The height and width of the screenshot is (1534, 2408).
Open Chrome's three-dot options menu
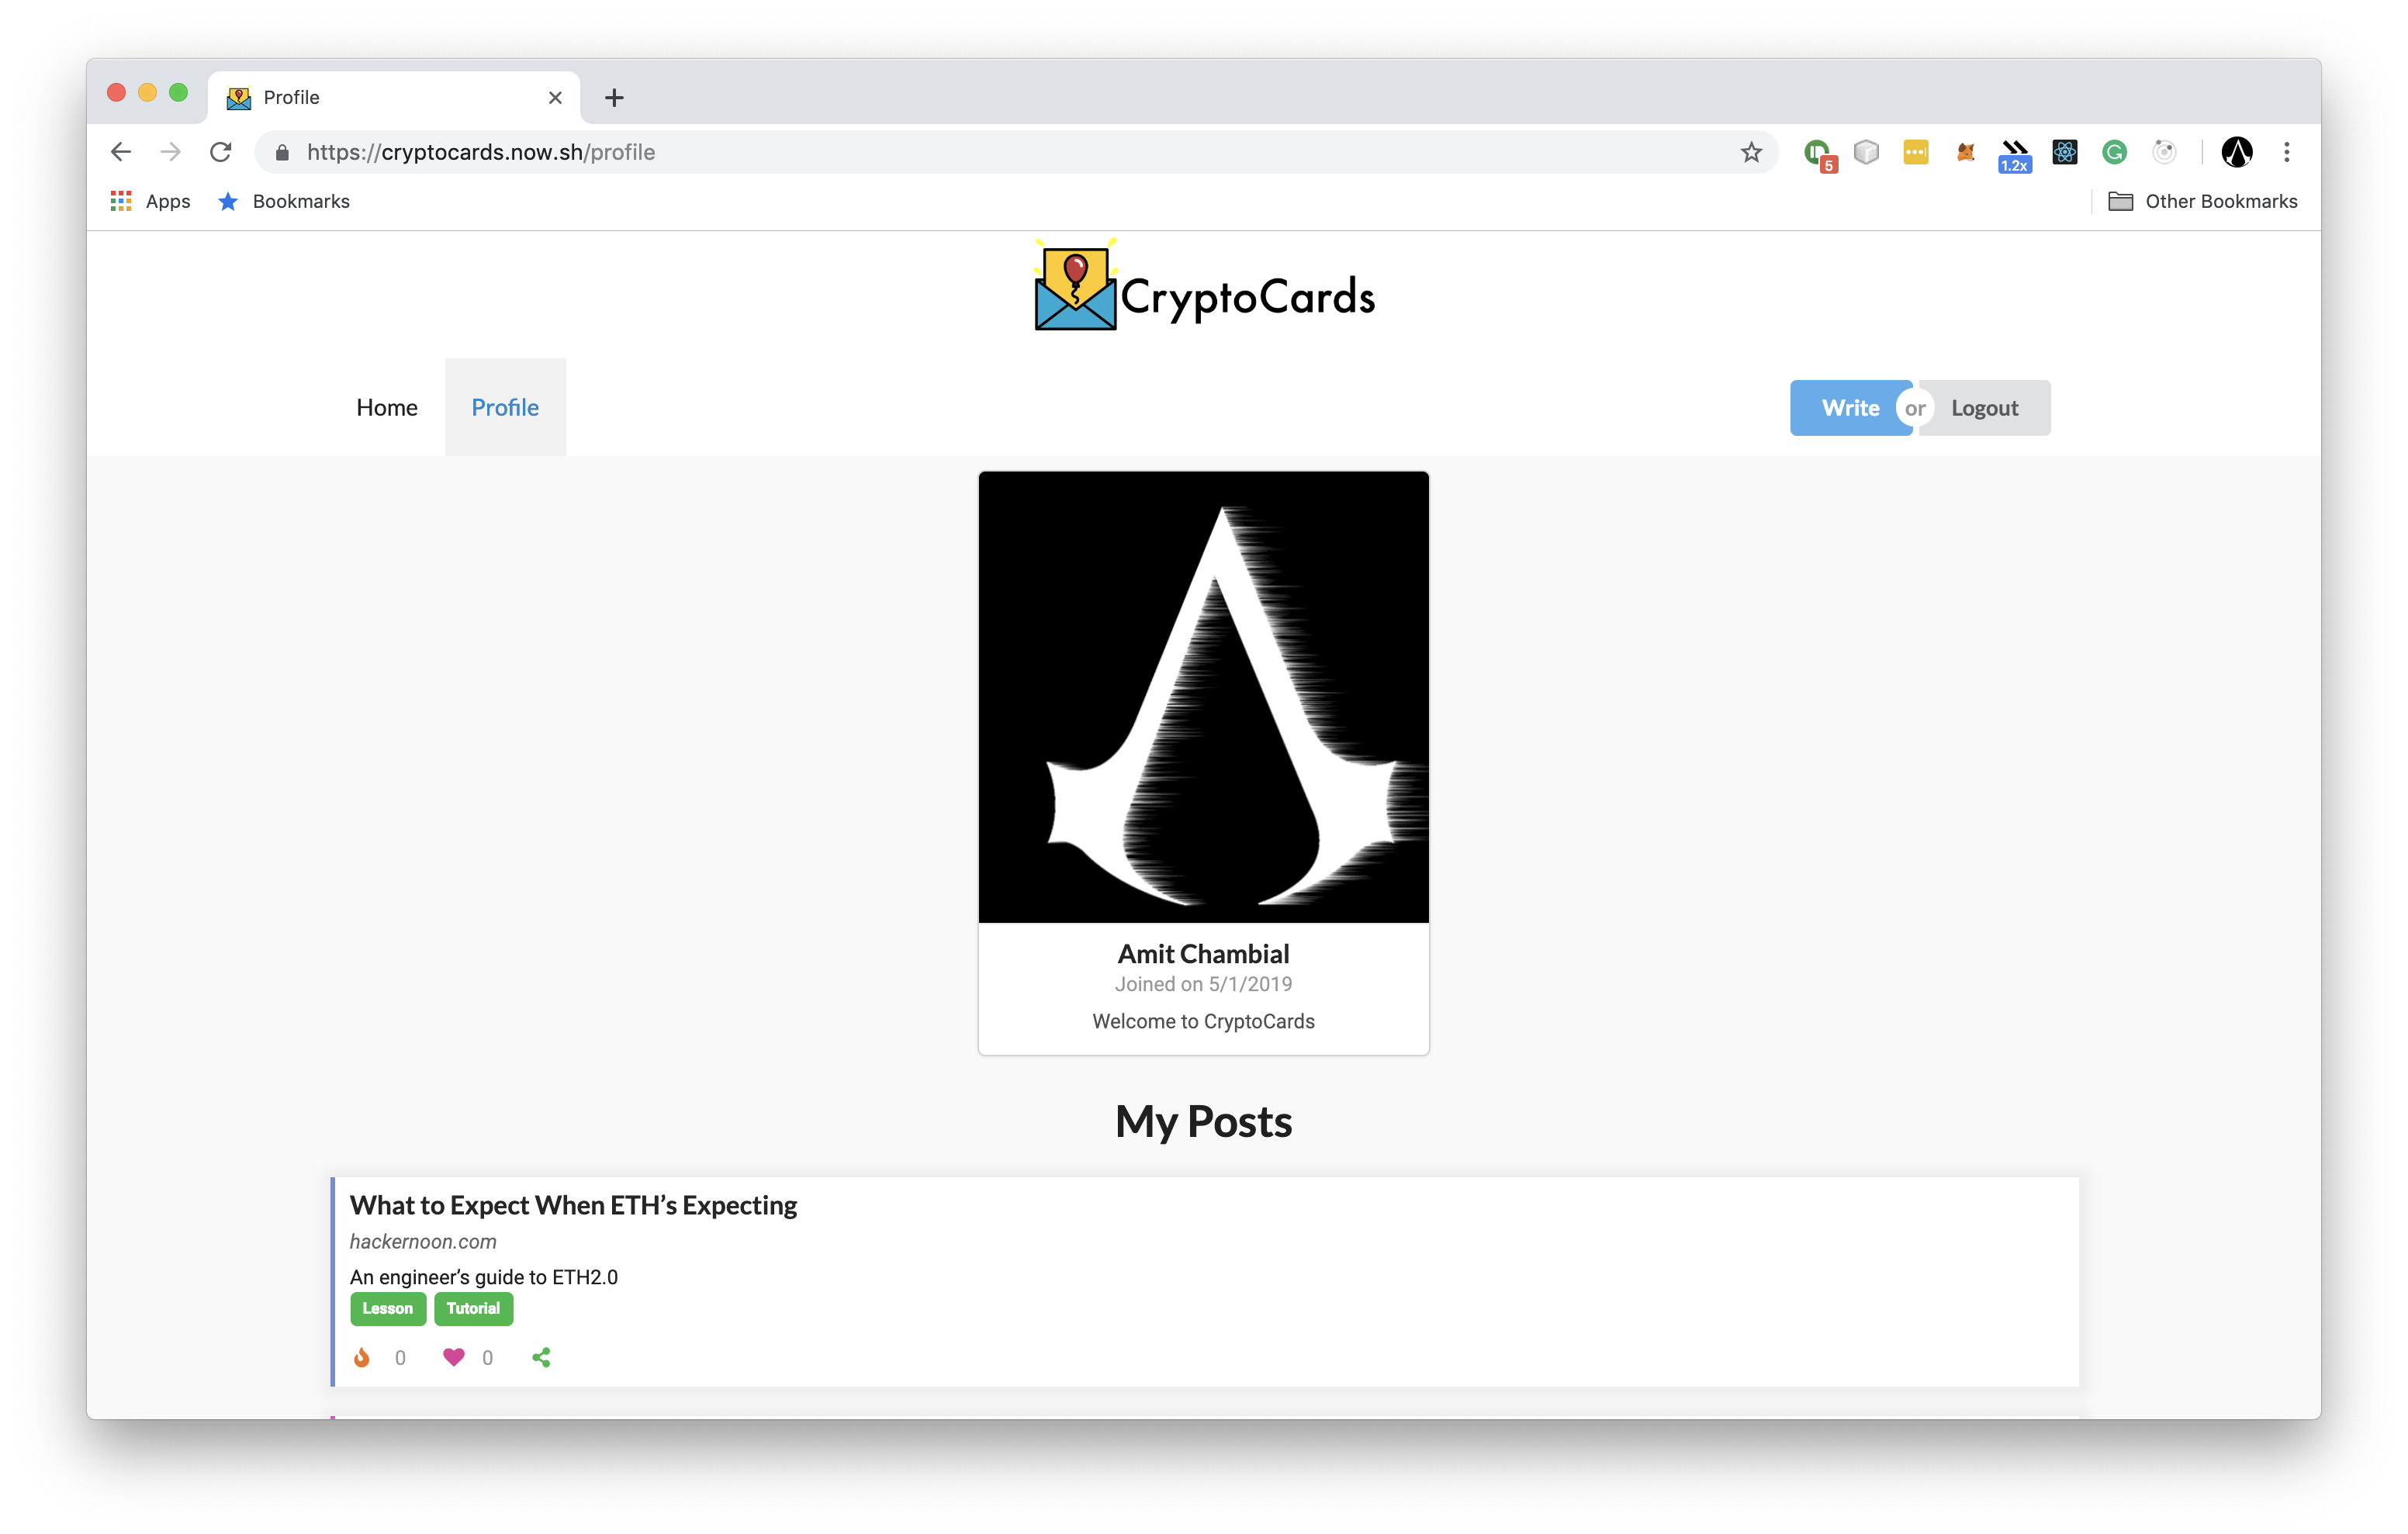pos(2286,152)
